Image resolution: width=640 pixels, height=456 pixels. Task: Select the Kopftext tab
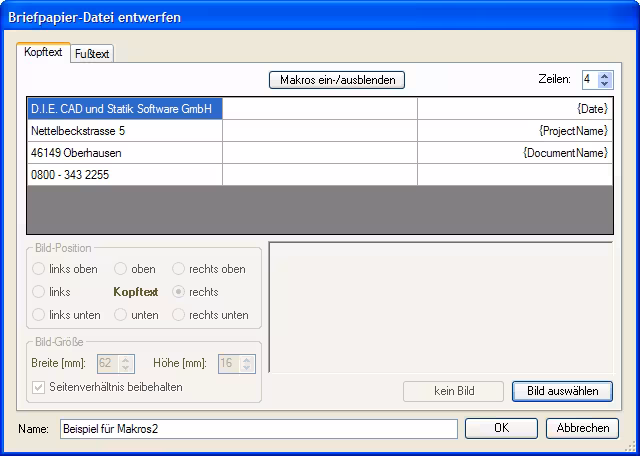(43, 52)
